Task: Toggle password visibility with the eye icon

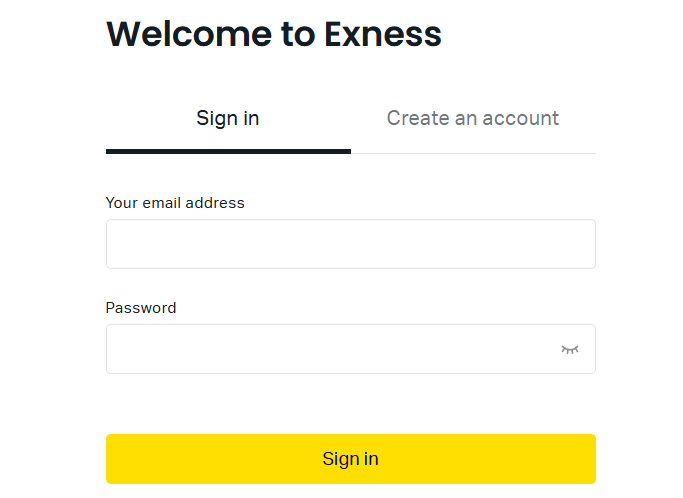Action: click(570, 349)
